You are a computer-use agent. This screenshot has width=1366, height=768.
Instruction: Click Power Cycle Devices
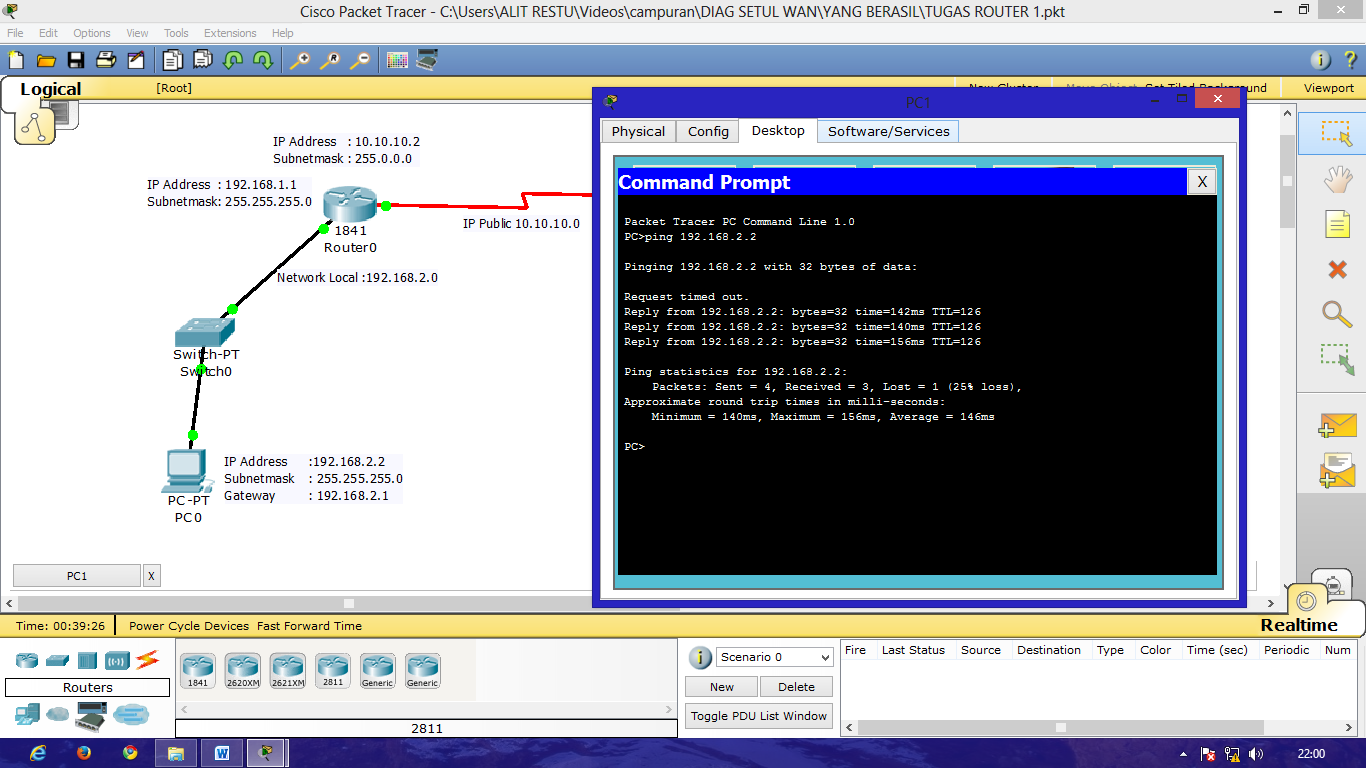[x=189, y=626]
